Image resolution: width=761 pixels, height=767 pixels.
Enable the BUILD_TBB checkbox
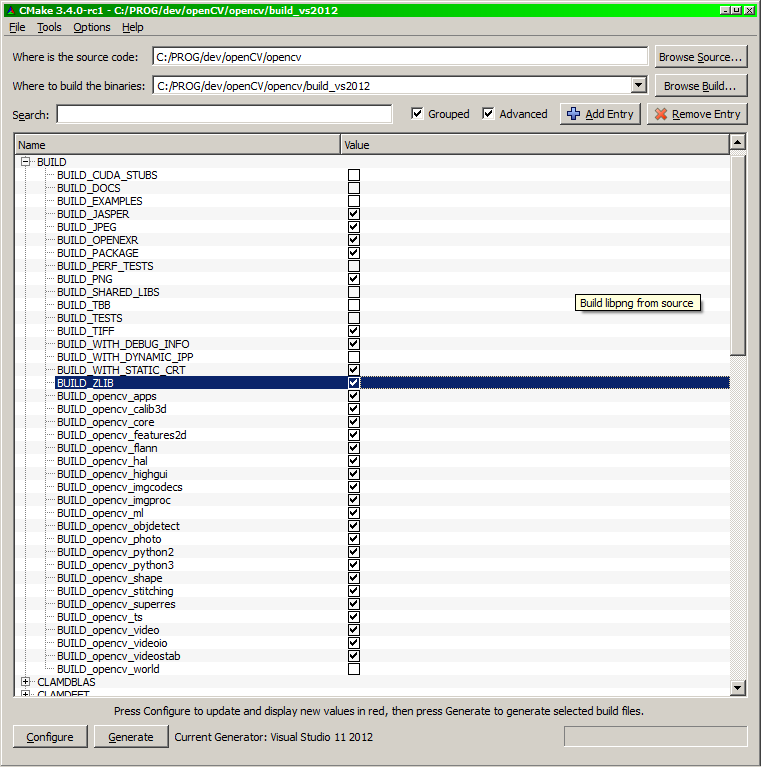(354, 305)
